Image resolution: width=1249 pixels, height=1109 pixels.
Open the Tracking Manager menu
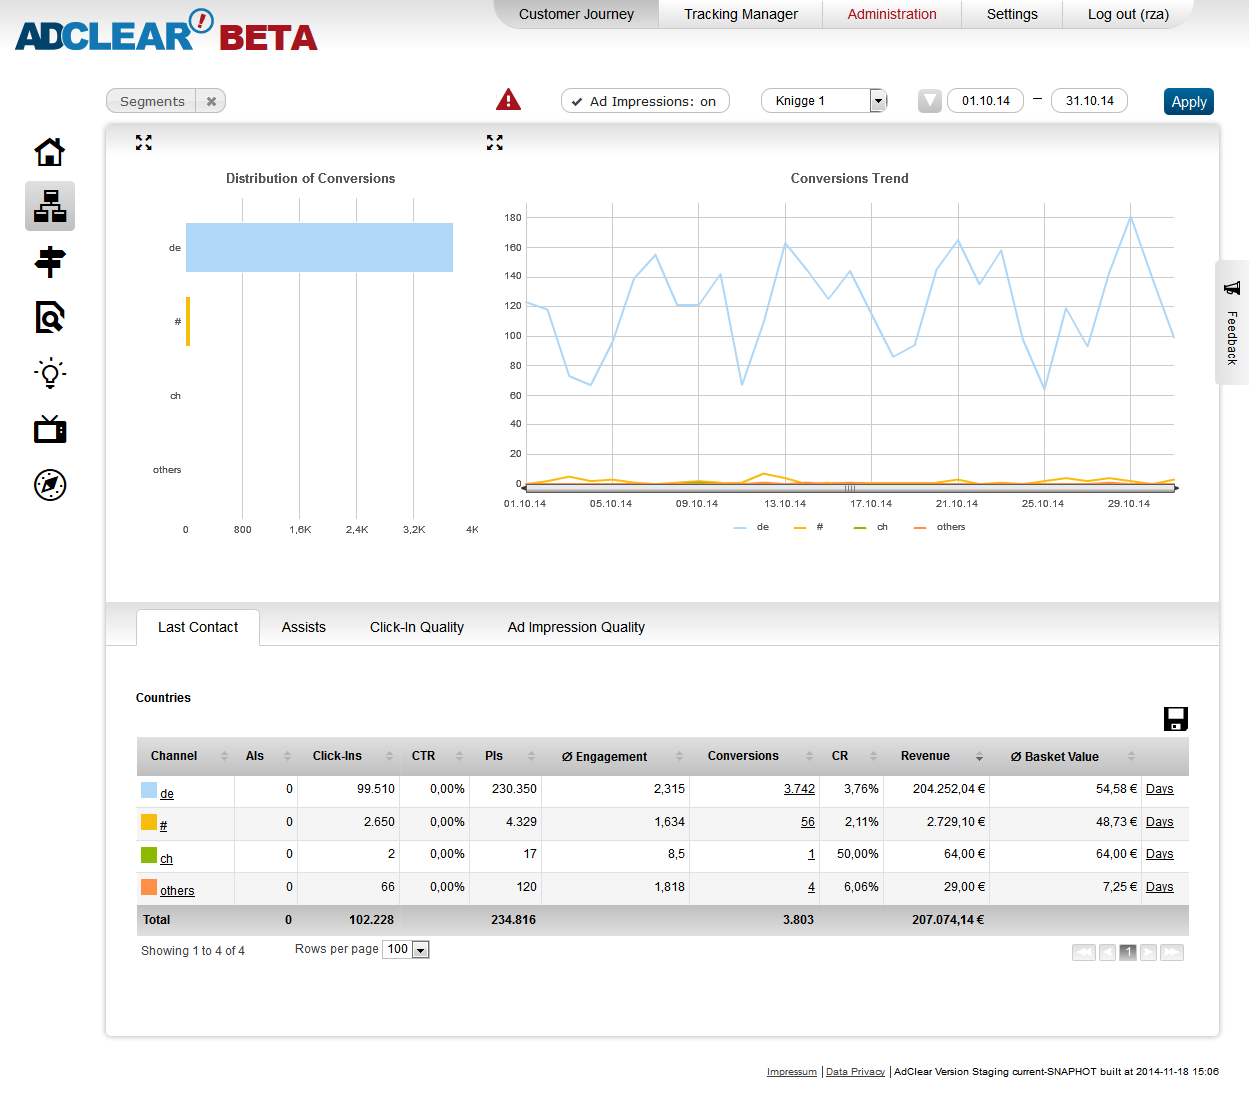[x=740, y=14]
